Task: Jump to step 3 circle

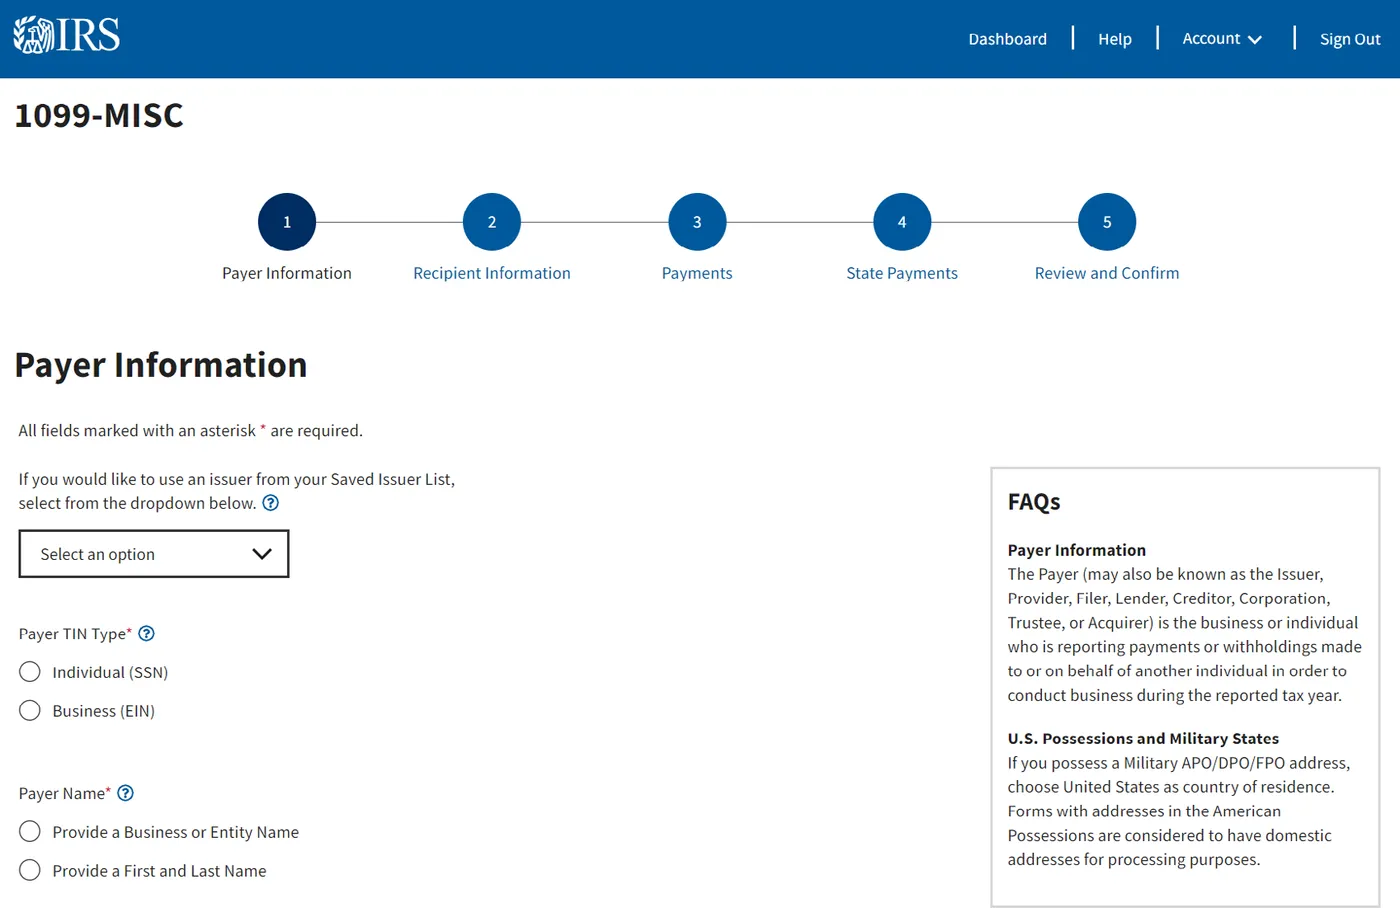Action: (x=697, y=222)
